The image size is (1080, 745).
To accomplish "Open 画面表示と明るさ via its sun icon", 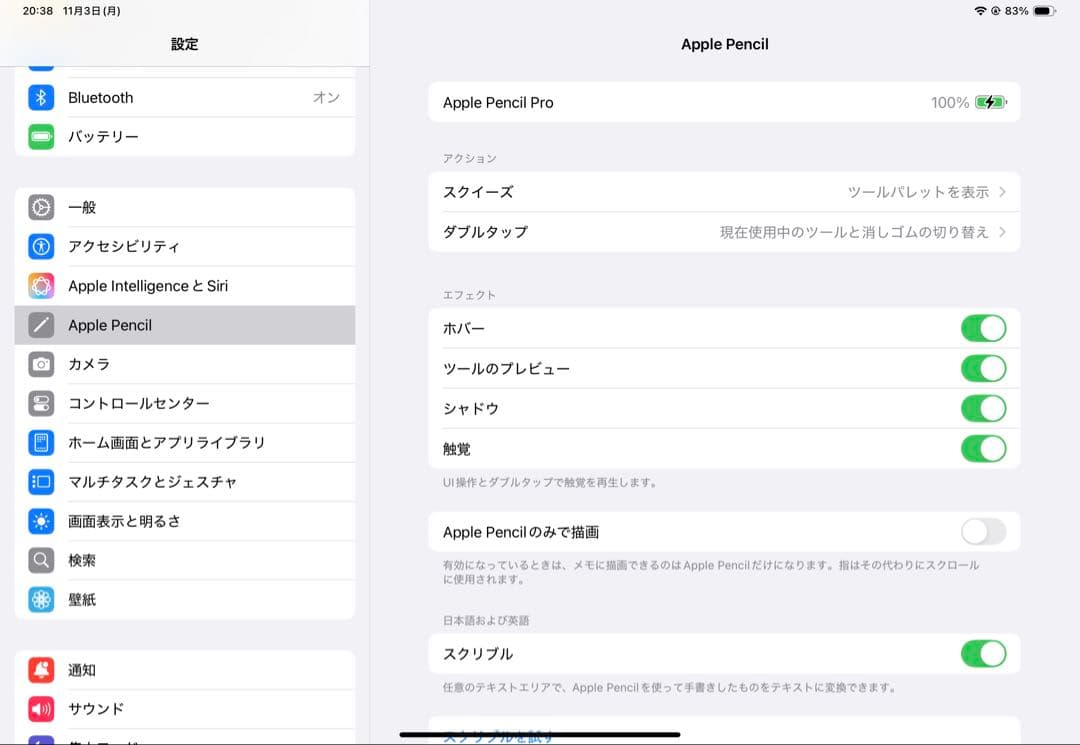I will 41,521.
